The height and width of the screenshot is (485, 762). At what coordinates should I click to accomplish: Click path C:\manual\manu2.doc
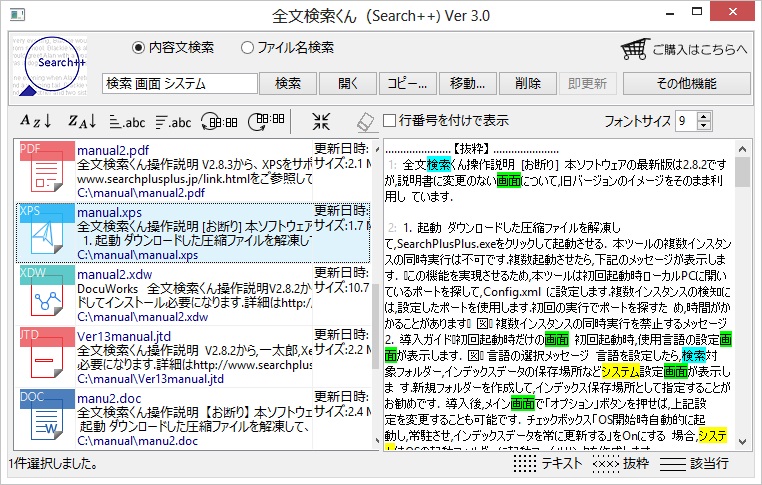tap(138, 441)
